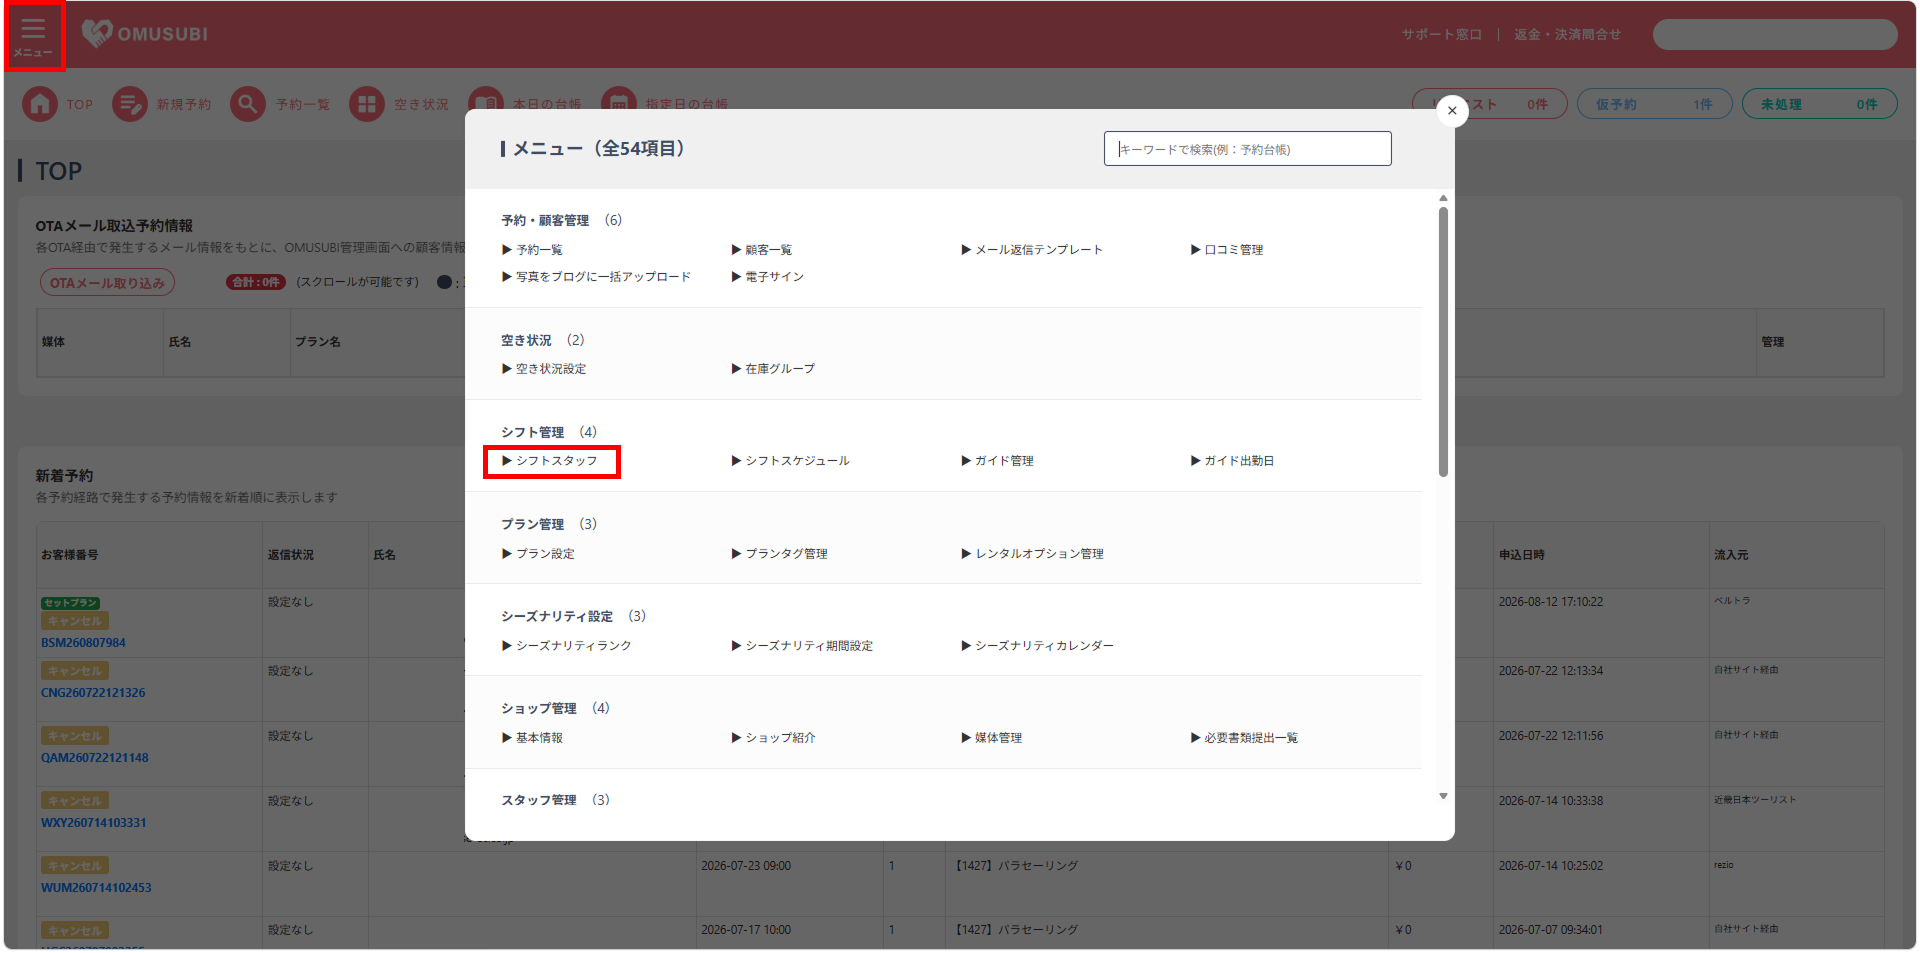Click the 空き状況 (2) section heading
The image size is (1920, 953).
543,340
